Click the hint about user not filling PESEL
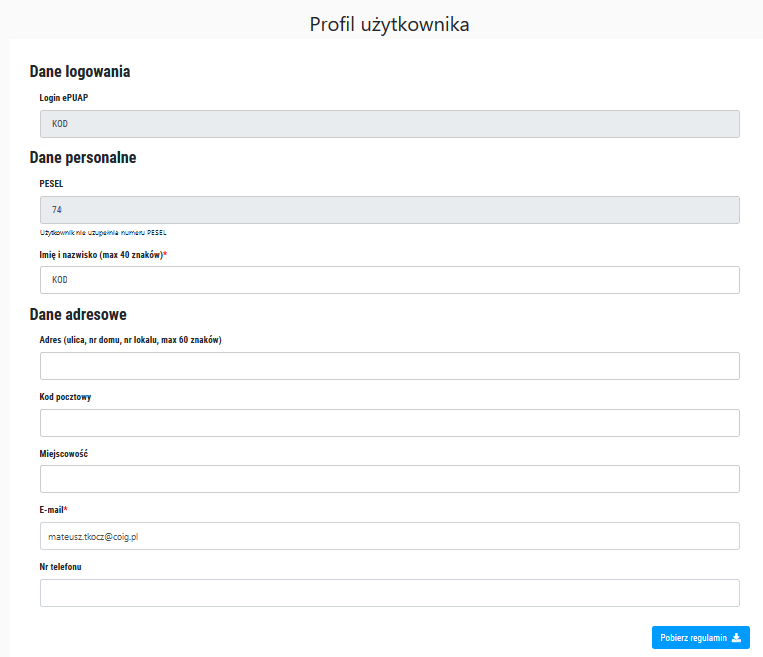Image resolution: width=763 pixels, height=657 pixels. pos(103,233)
